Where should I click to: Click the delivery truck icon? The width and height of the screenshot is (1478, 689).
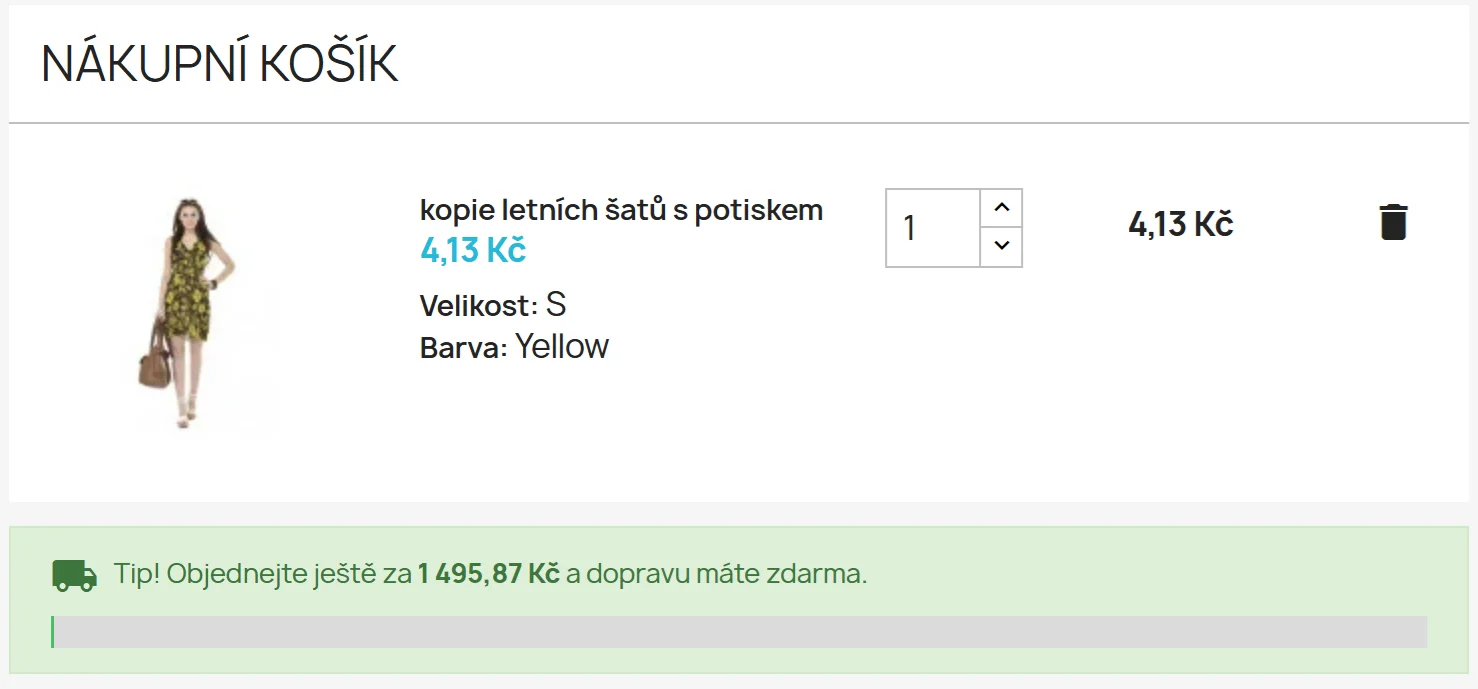[x=74, y=575]
